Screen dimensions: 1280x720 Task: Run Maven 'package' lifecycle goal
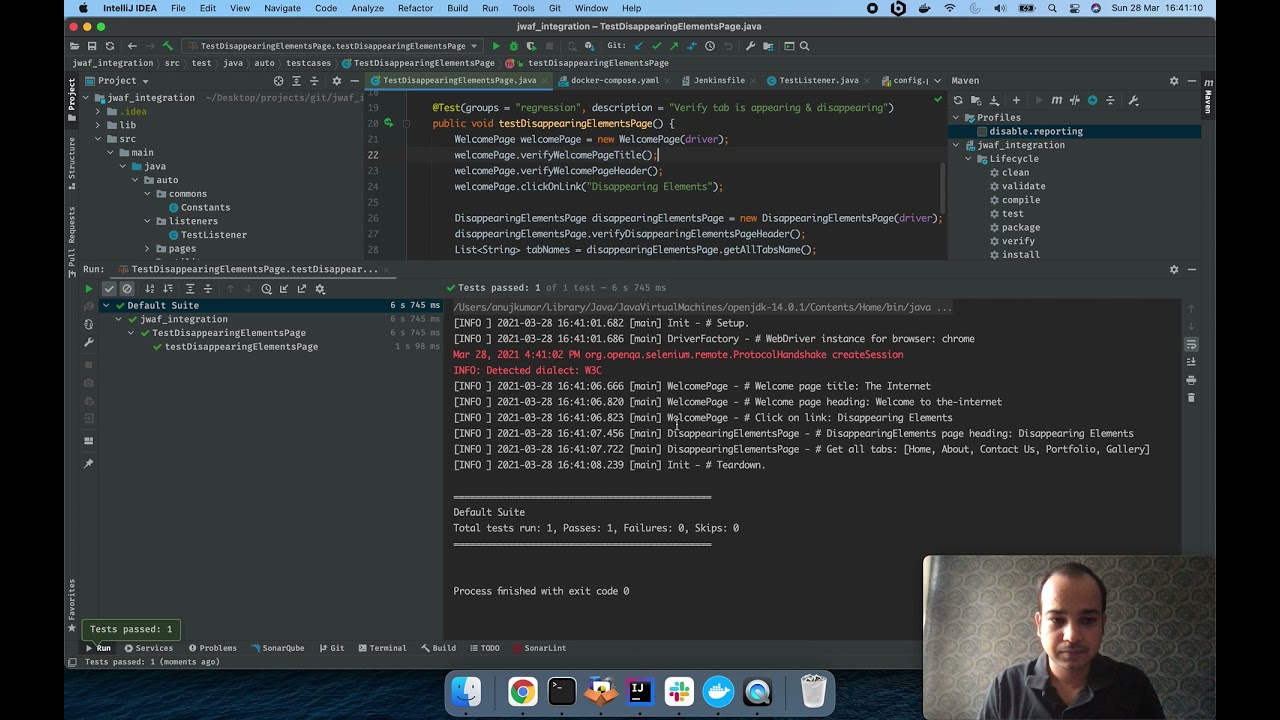tap(1021, 228)
